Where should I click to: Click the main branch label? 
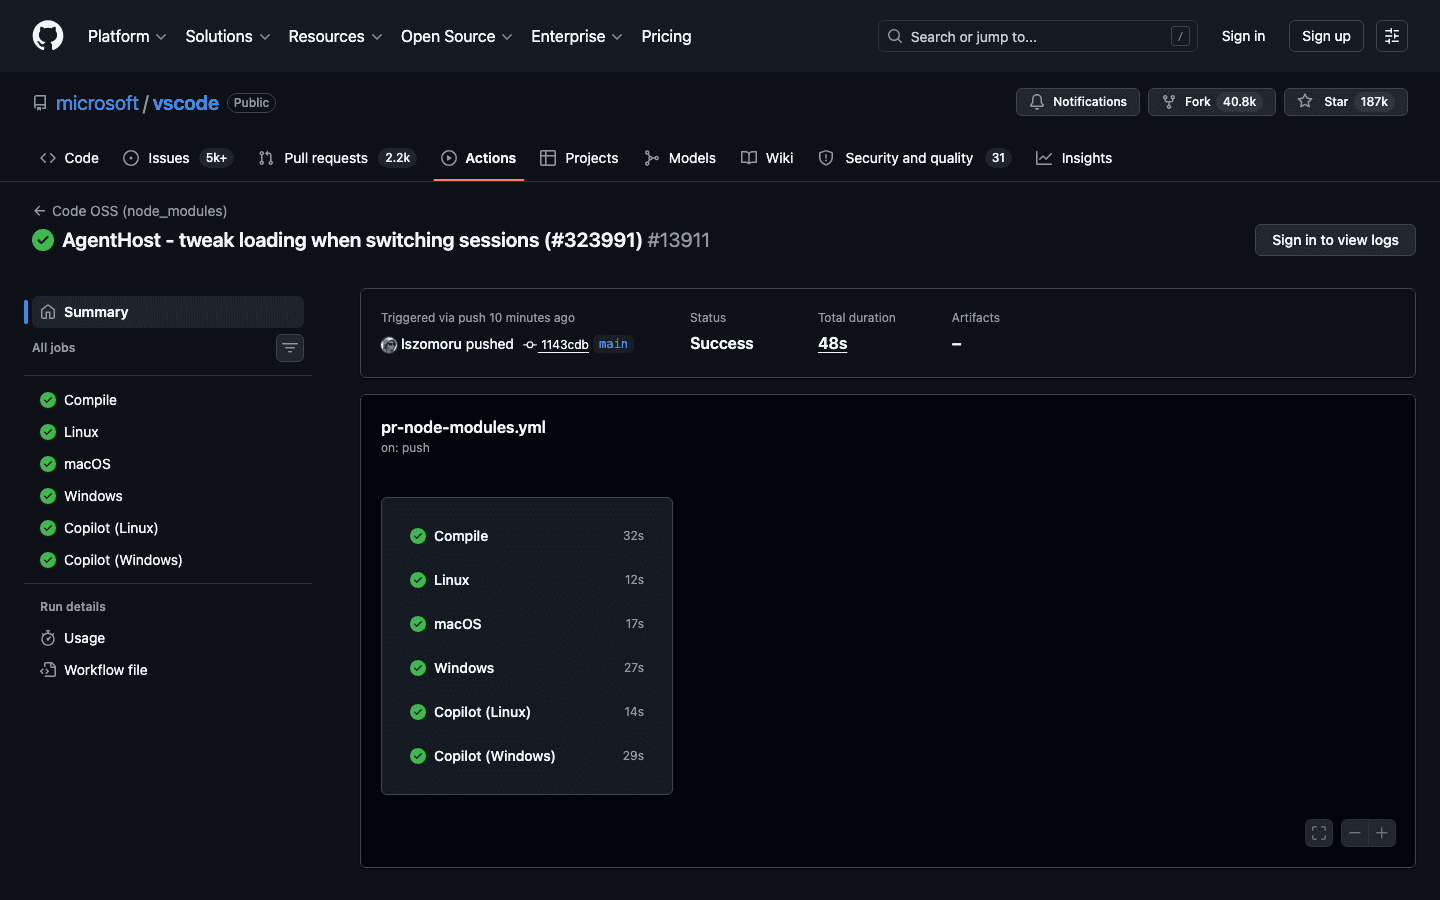613,344
